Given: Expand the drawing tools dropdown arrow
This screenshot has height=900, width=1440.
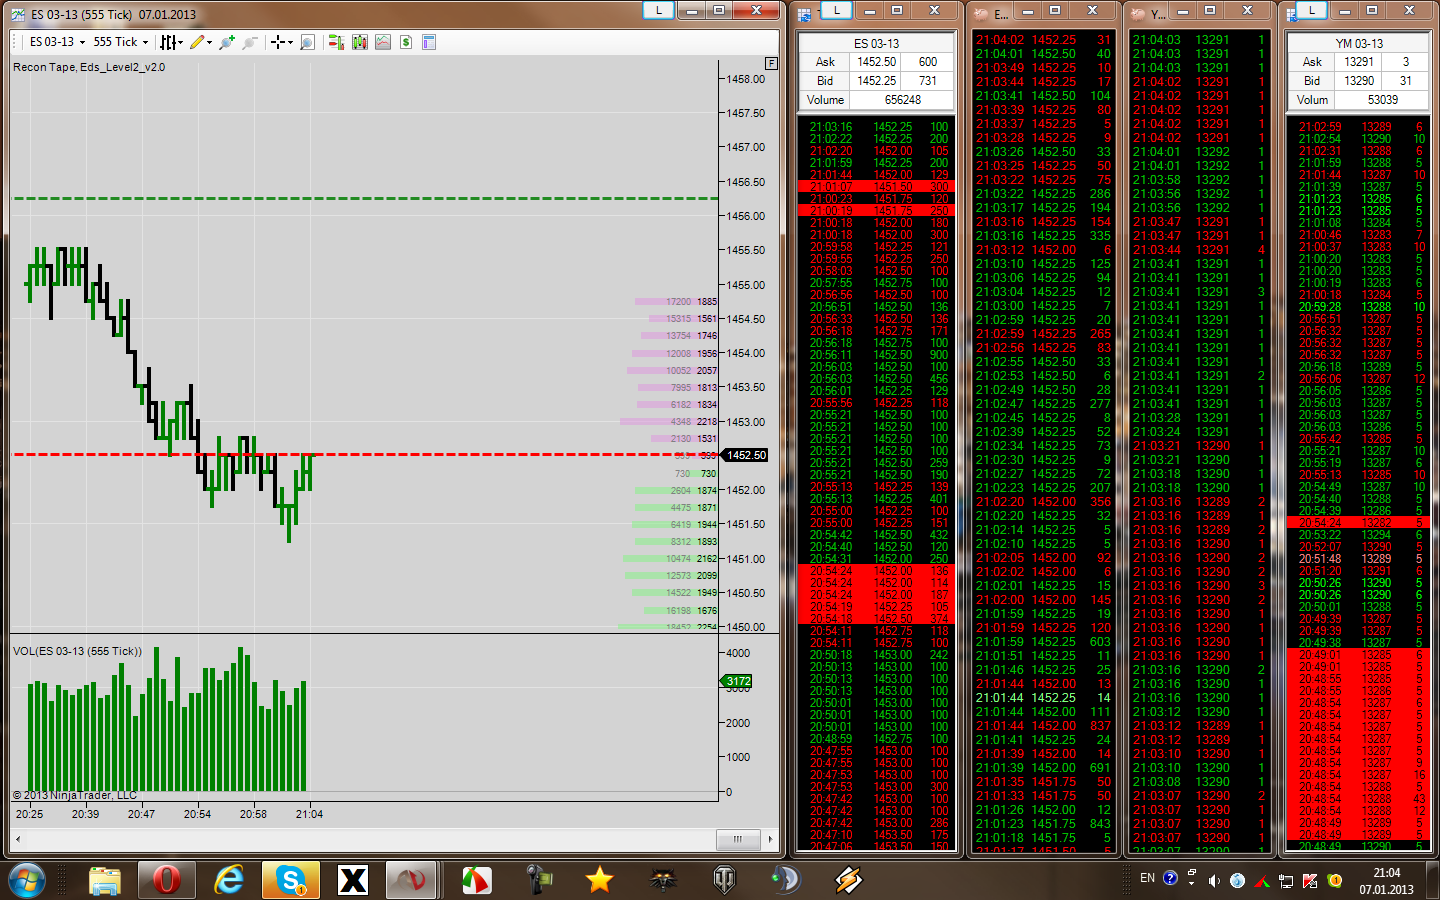Looking at the screenshot, I should point(209,43).
